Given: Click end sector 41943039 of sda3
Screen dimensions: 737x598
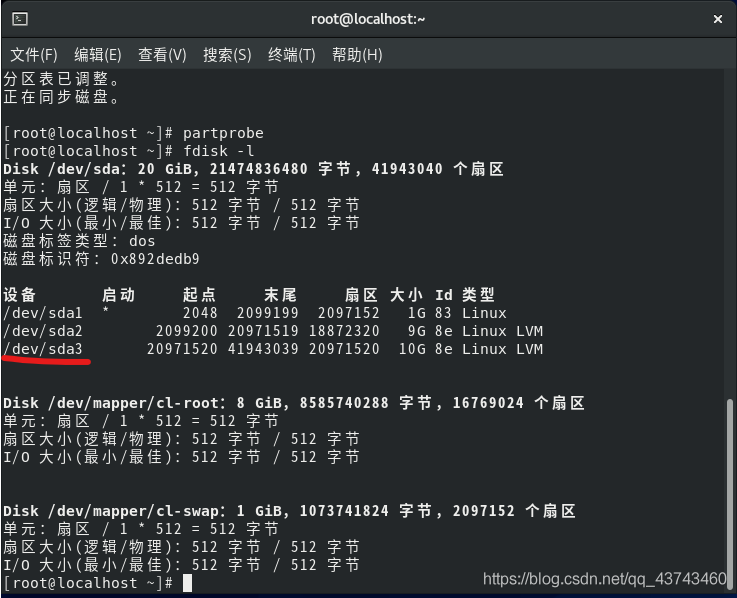Looking at the screenshot, I should [x=263, y=349].
